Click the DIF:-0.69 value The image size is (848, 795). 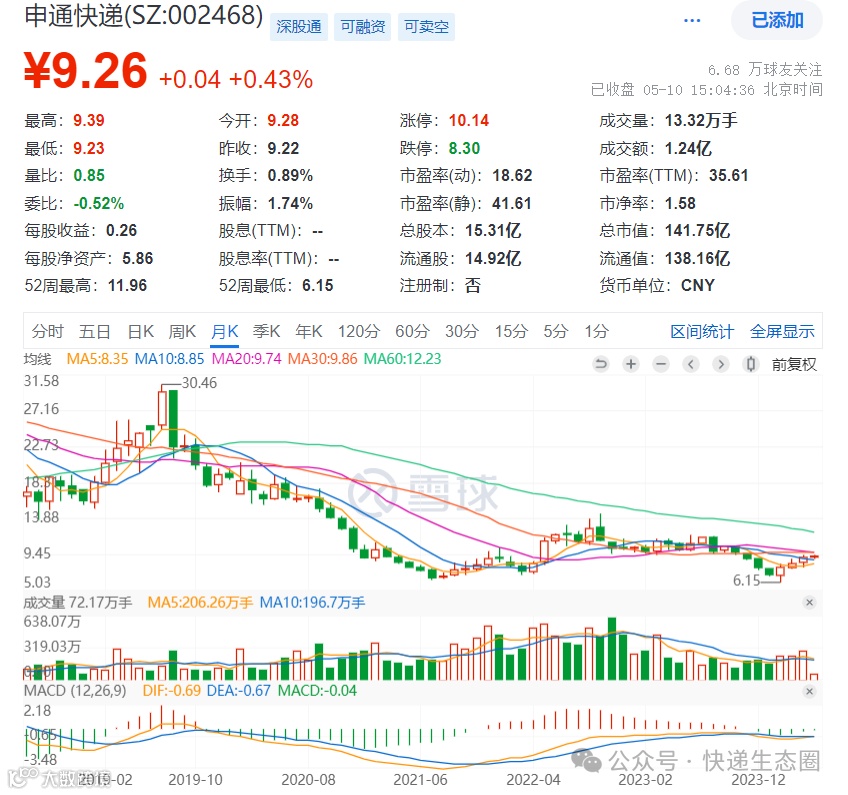(171, 691)
